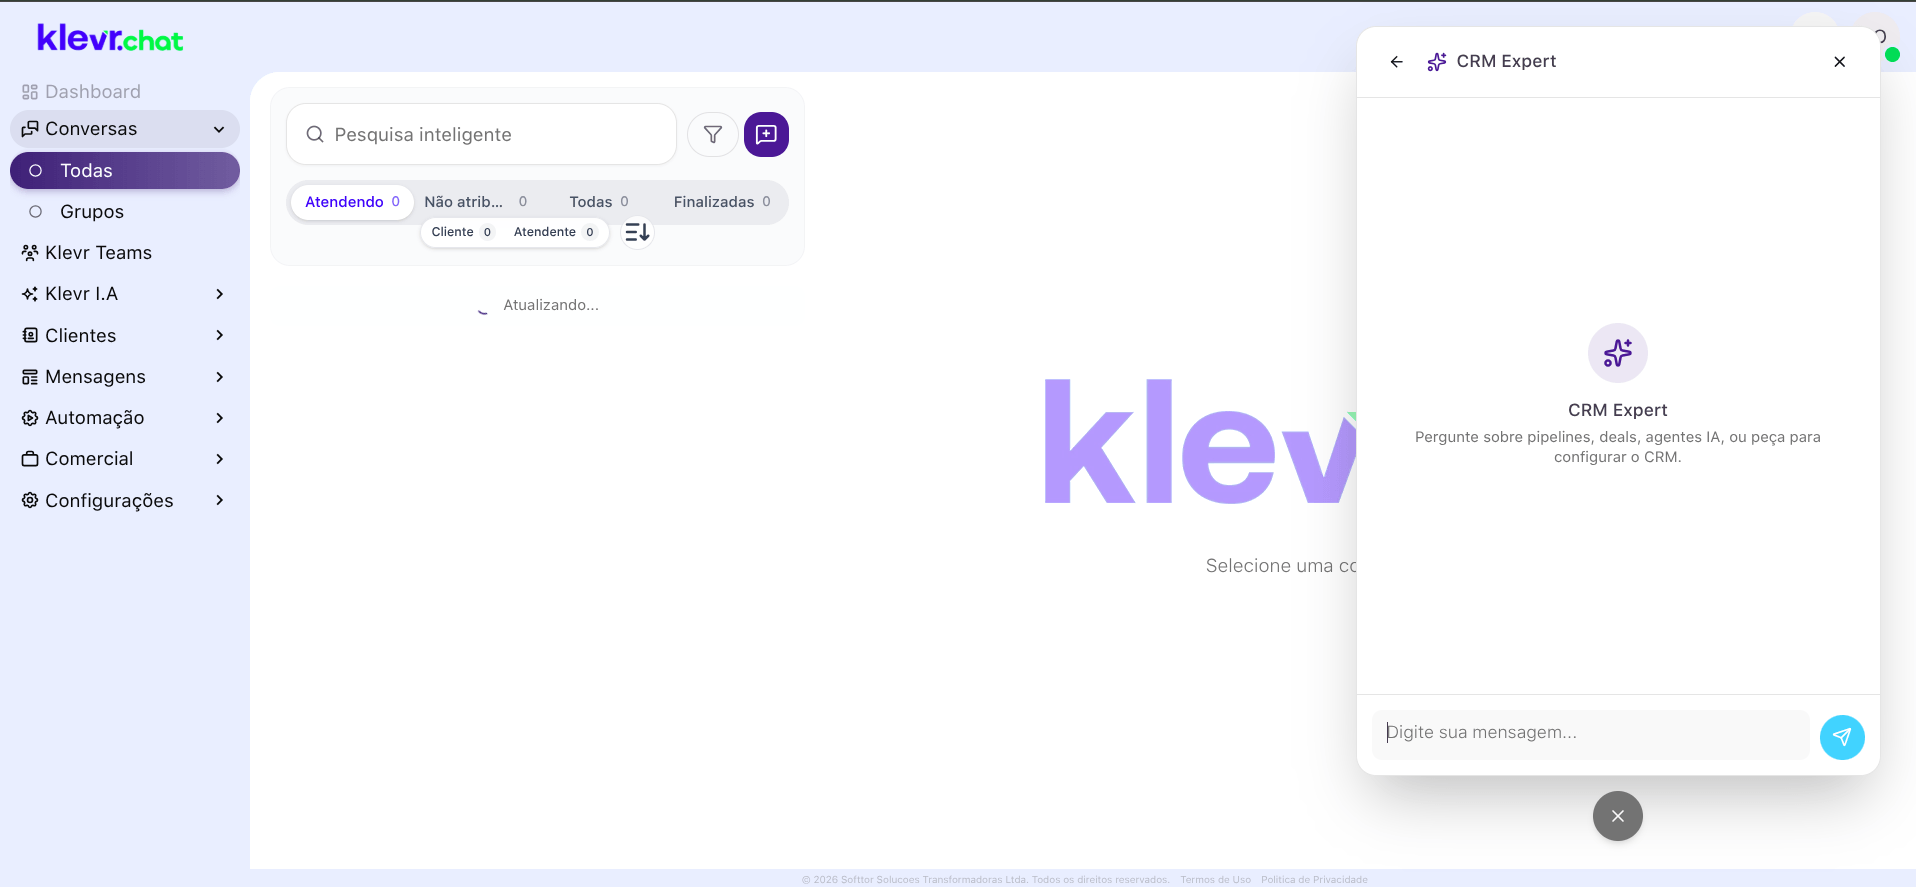Screen dimensions: 1916x887
Task: Open the Automação menu label
Action: 94,418
